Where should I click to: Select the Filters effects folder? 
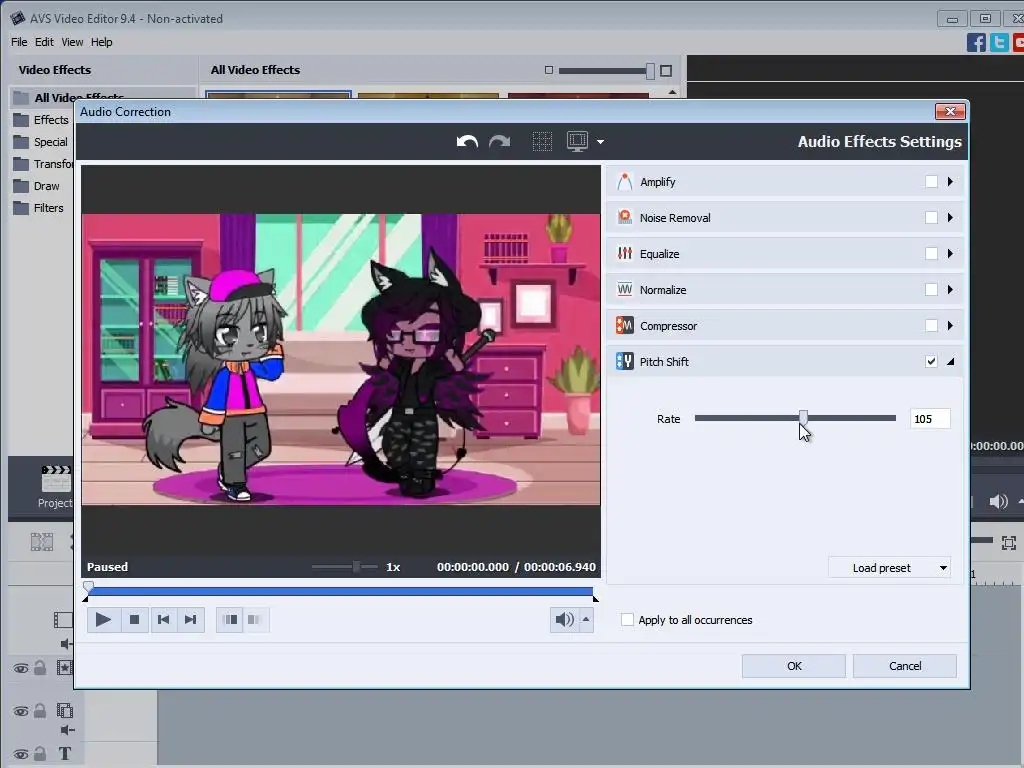coord(40,208)
